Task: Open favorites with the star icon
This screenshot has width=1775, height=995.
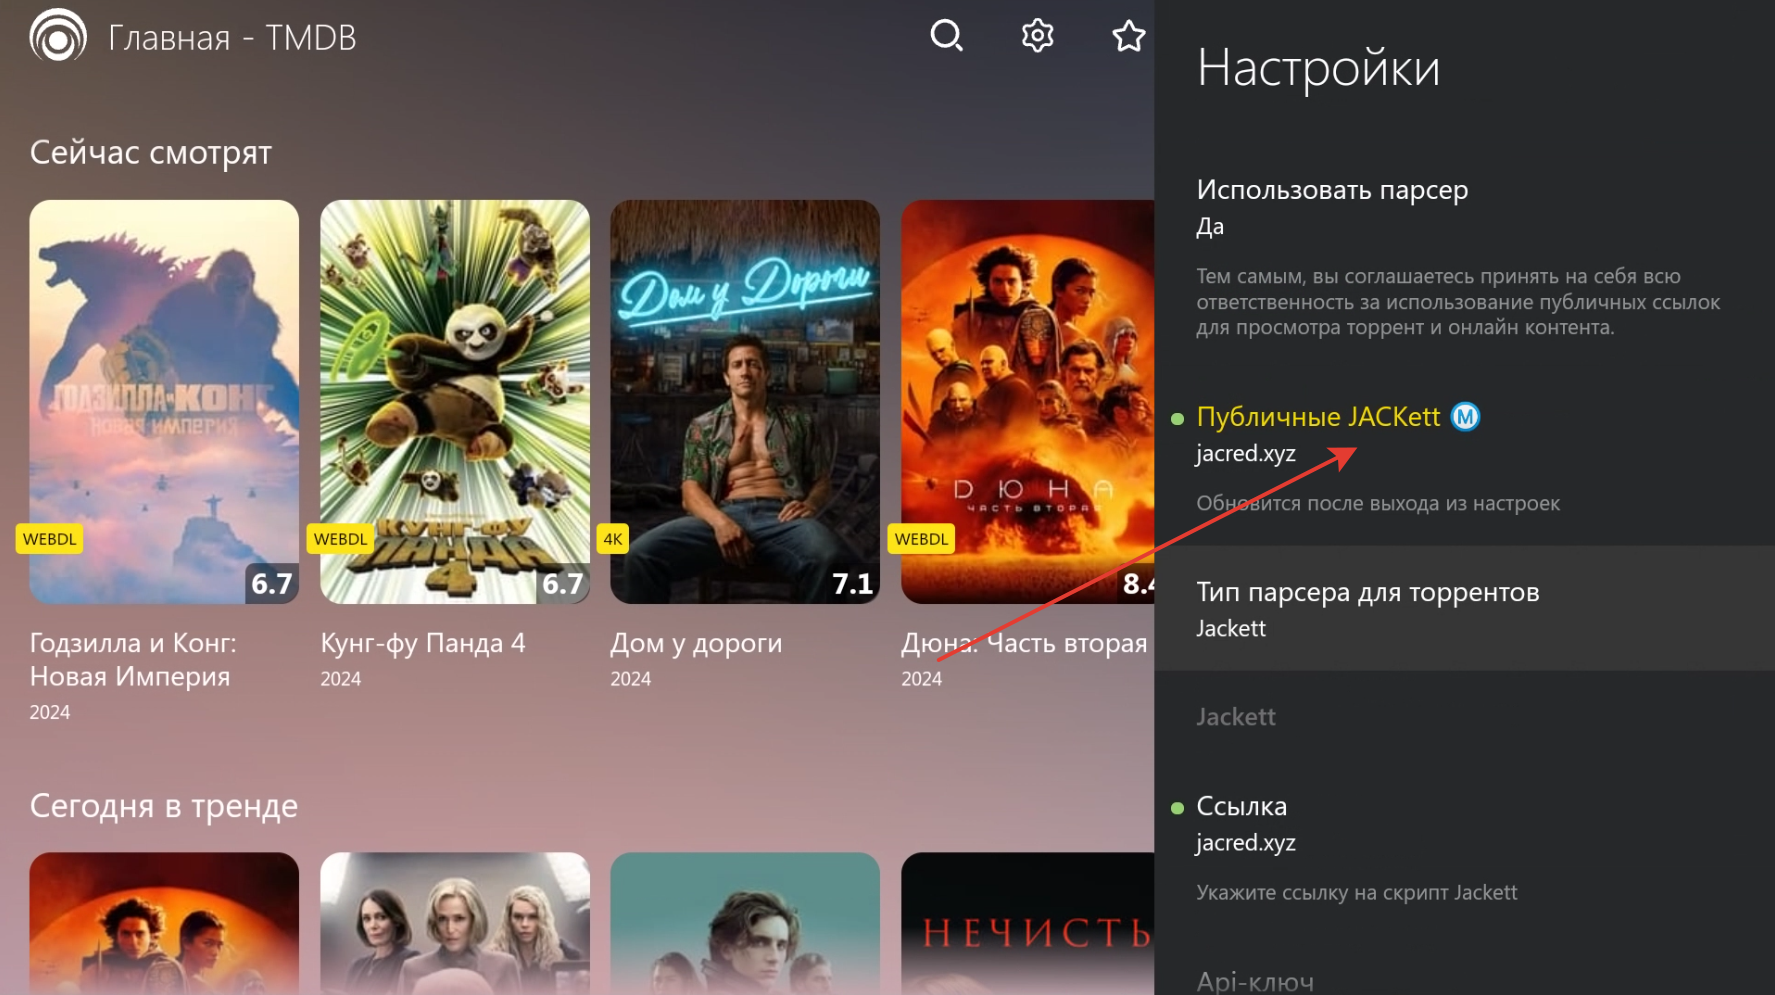Action: (1128, 36)
